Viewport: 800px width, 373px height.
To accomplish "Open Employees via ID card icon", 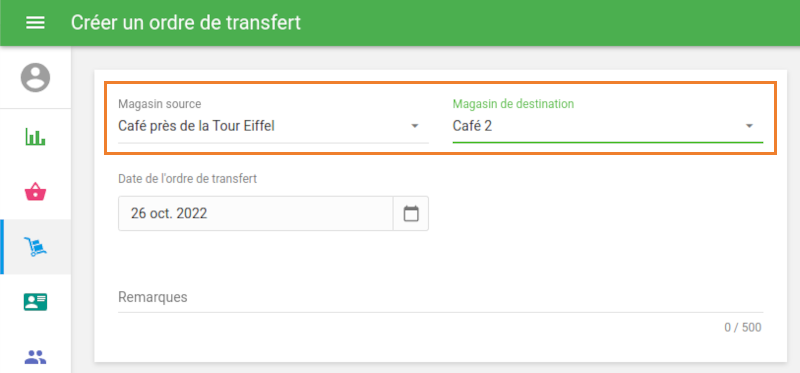I will 35,302.
